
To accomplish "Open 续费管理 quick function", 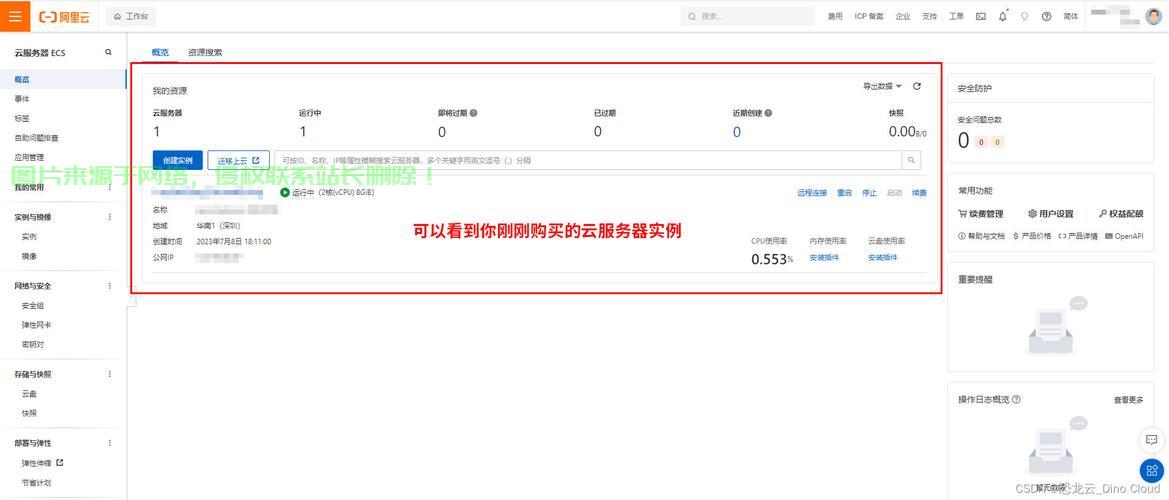I will [980, 214].
